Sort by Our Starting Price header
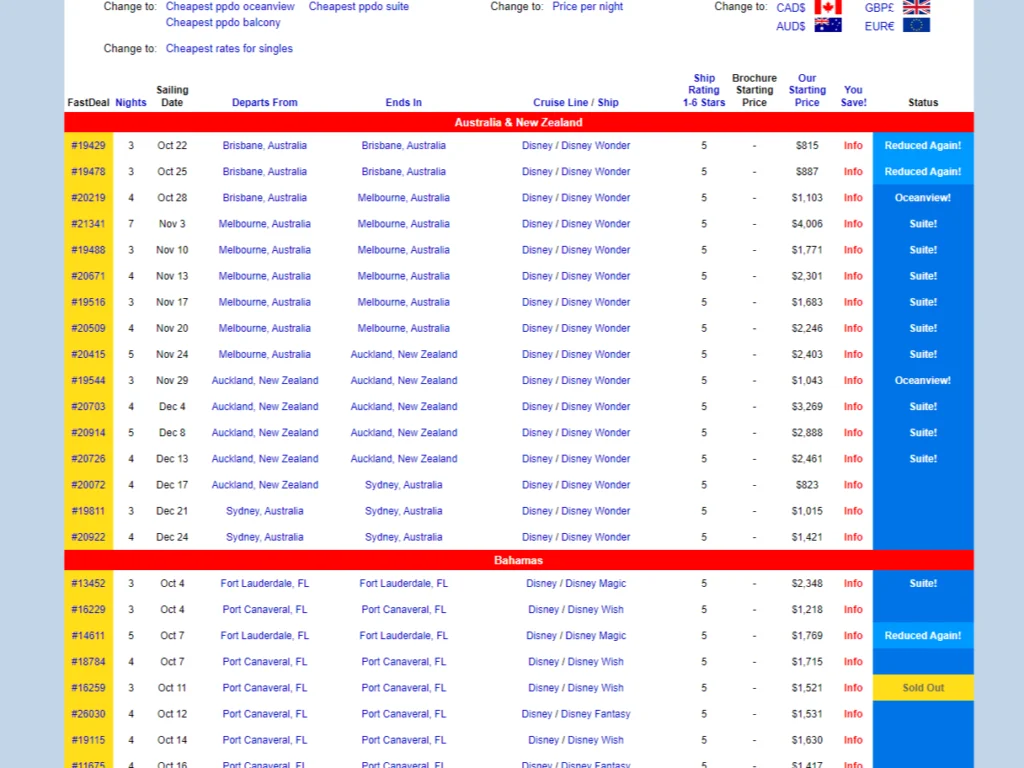Screen dimensions: 1024x768 [x=807, y=90]
